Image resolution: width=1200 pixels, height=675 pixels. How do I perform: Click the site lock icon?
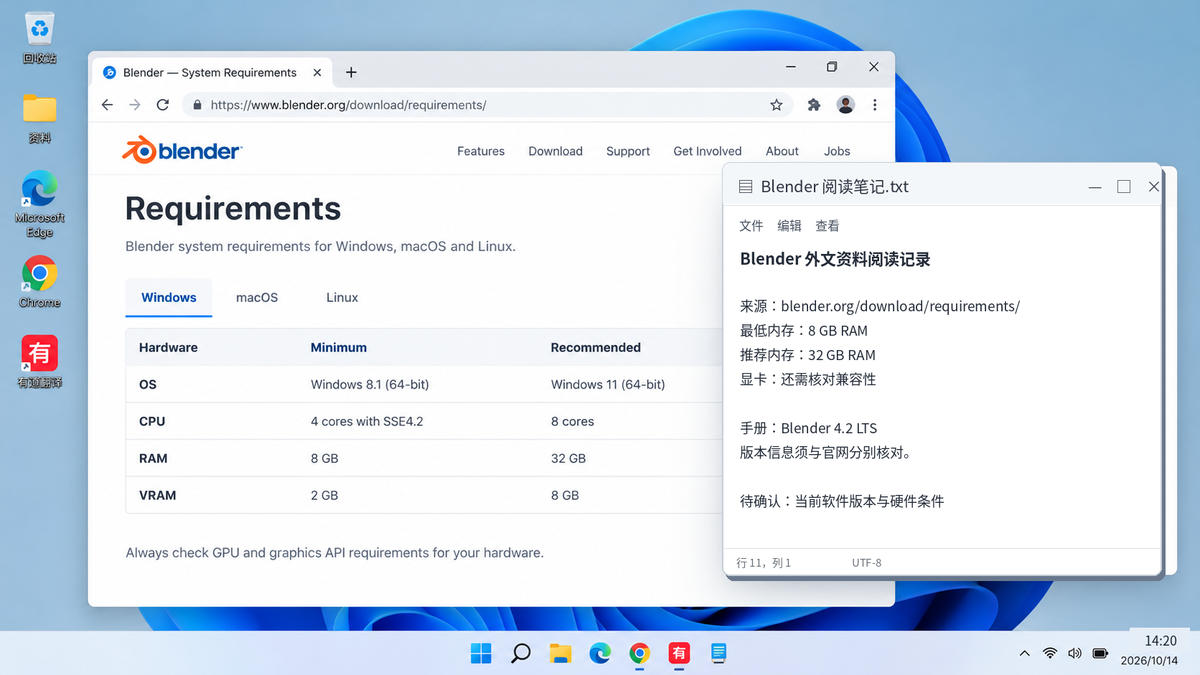(x=198, y=105)
